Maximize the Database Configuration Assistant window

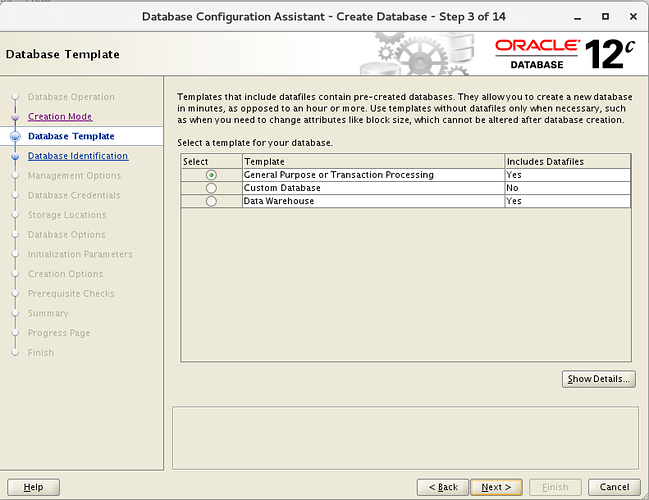(x=605, y=17)
